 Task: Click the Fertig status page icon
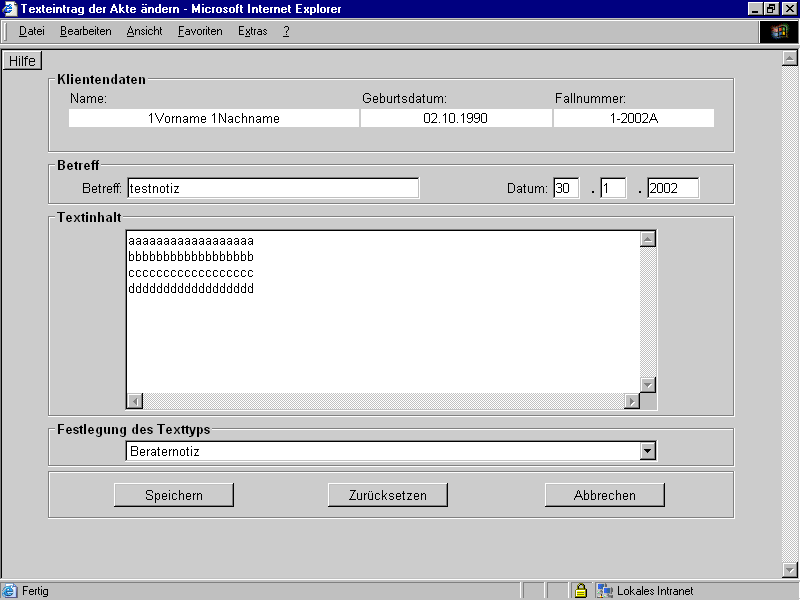[10, 591]
